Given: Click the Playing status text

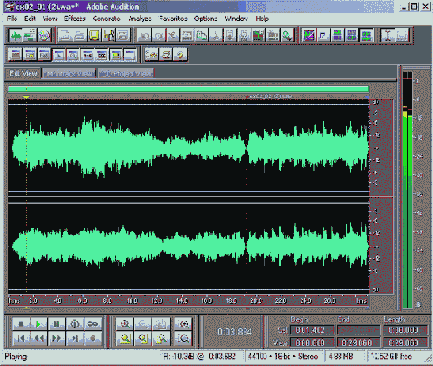Looking at the screenshot, I should click(16, 357).
